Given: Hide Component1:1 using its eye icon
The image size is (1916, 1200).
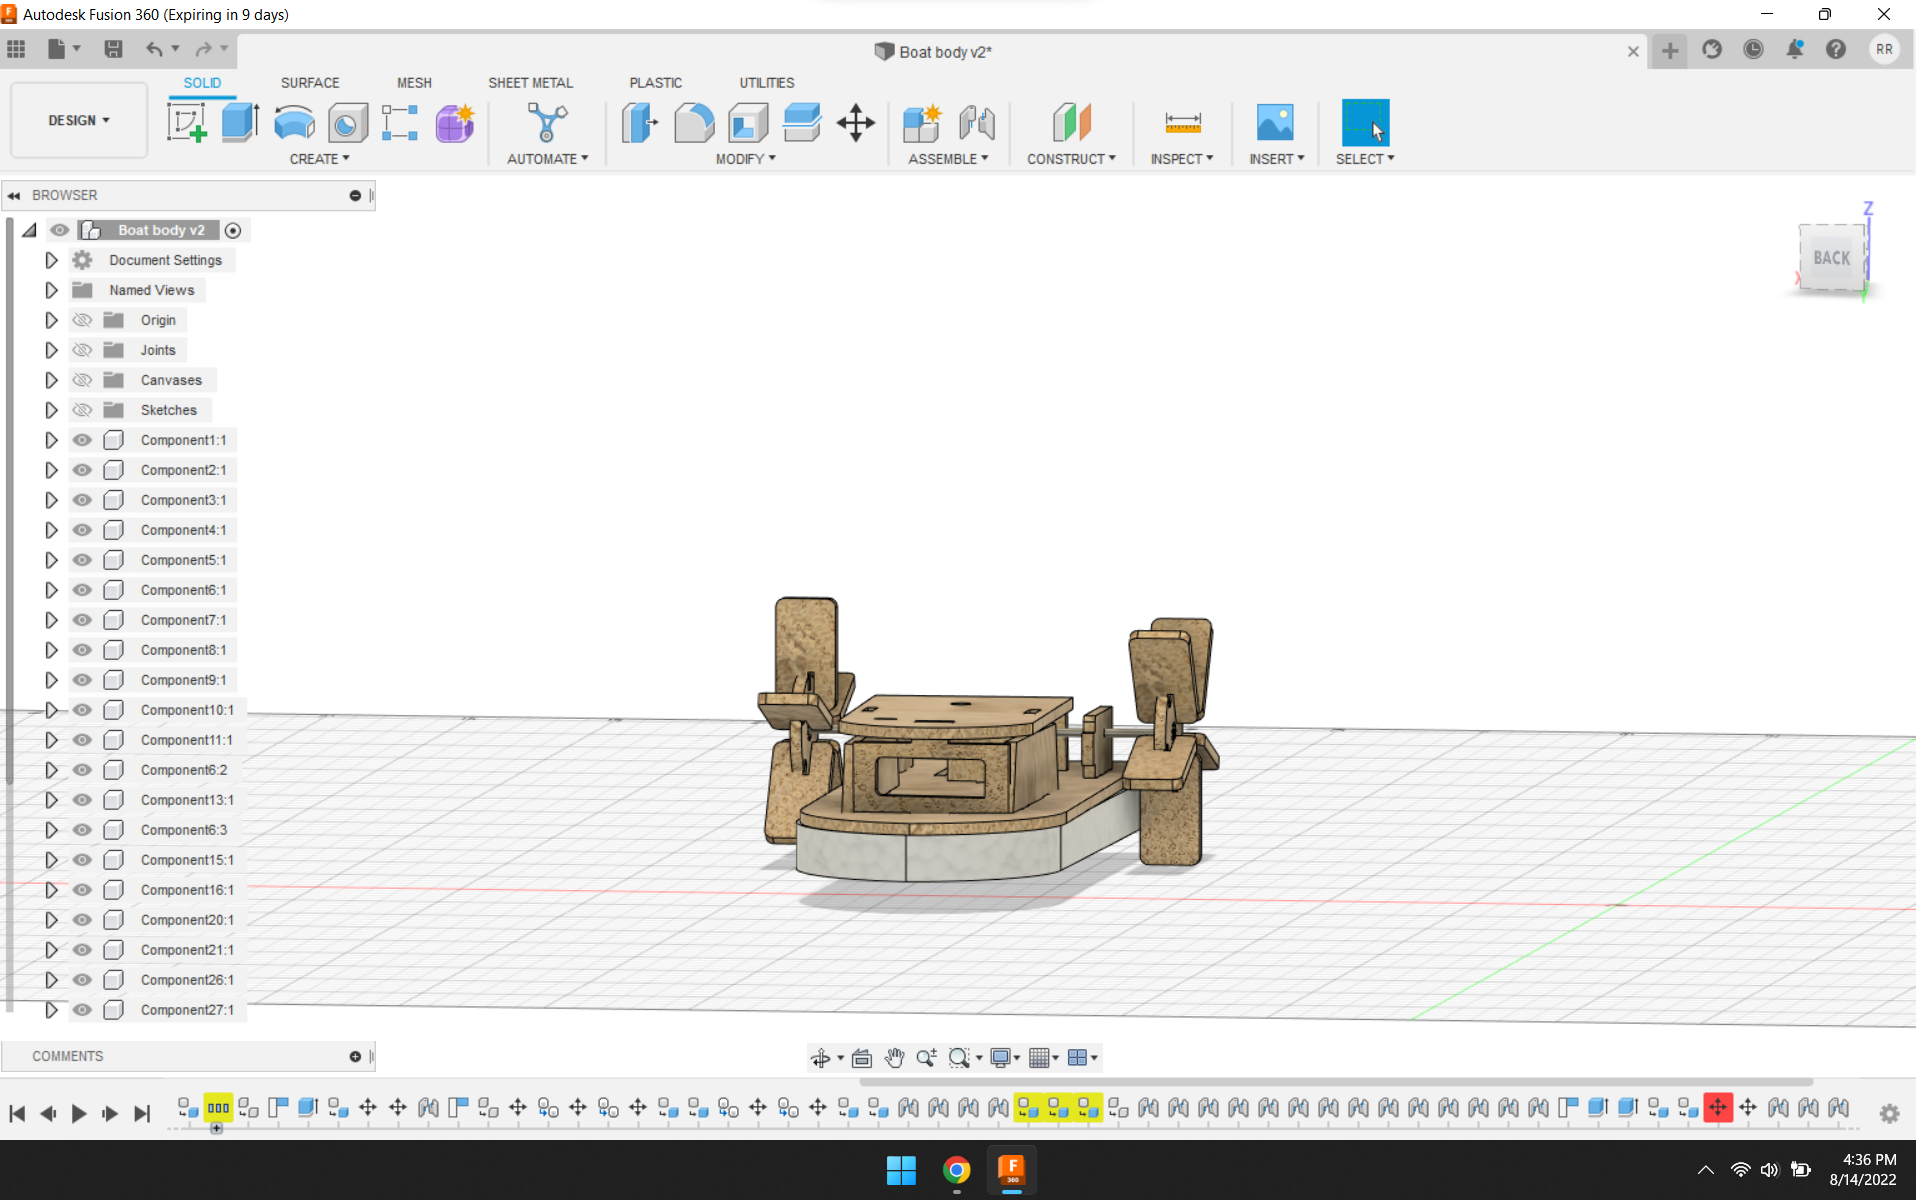Looking at the screenshot, I should click(82, 439).
